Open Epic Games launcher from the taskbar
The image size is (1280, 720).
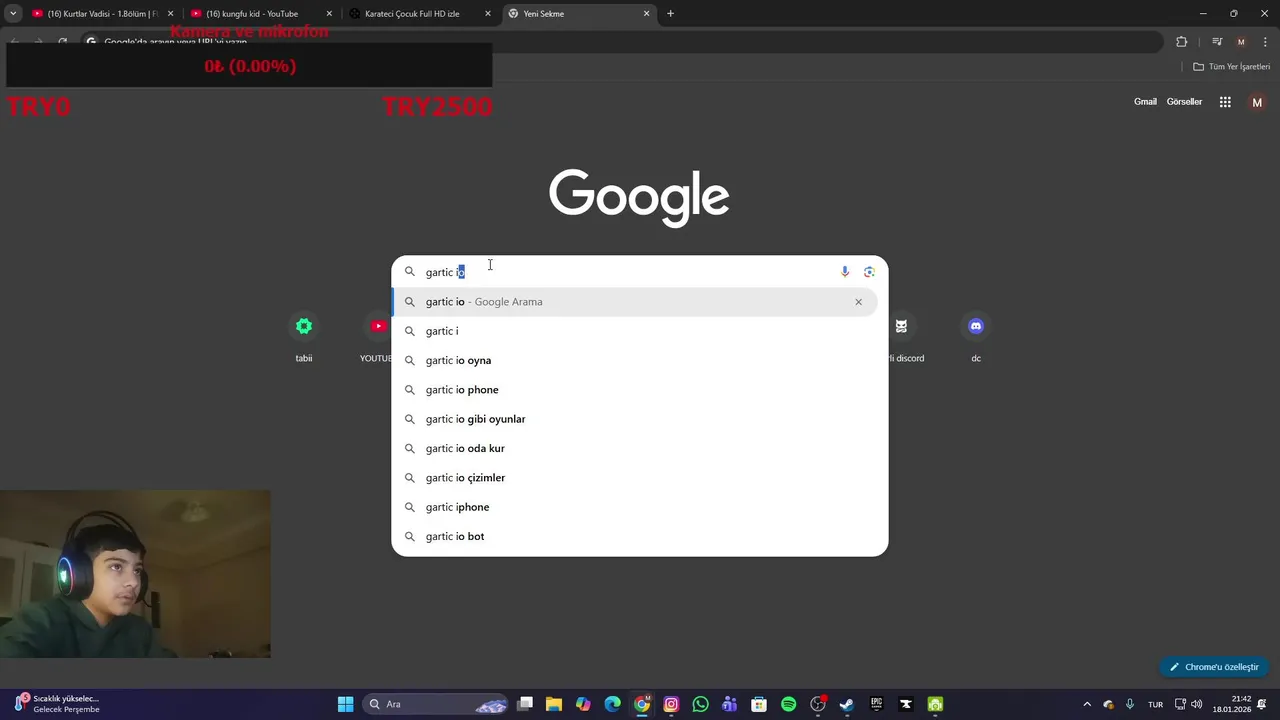(876, 704)
